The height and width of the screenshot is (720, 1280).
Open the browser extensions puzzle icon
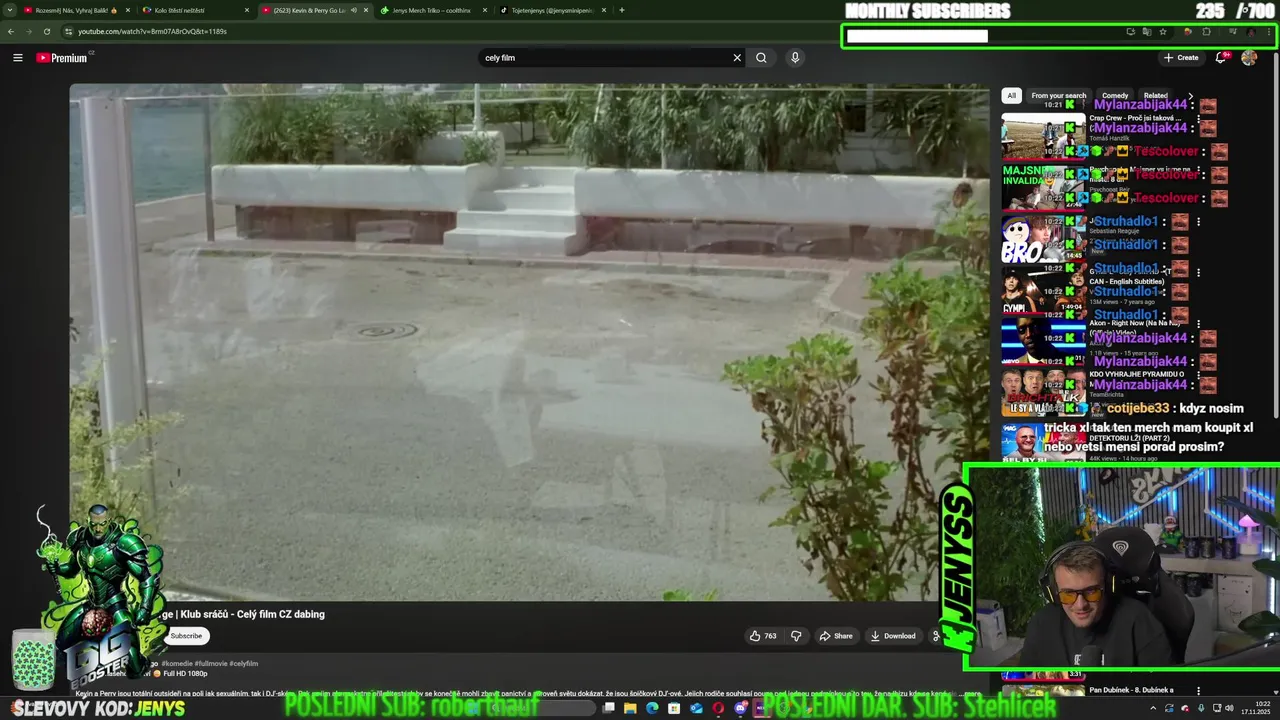click(x=1206, y=32)
